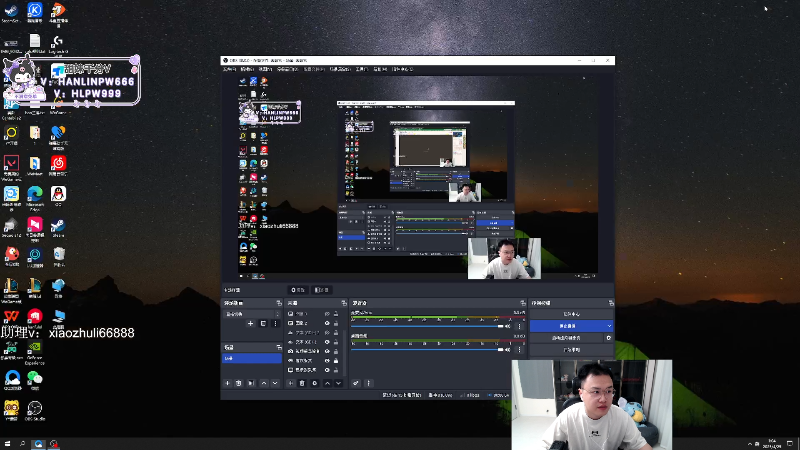This screenshot has width=800, height=450.
Task: Mute the upper audio channel speaker icon
Action: point(508,327)
